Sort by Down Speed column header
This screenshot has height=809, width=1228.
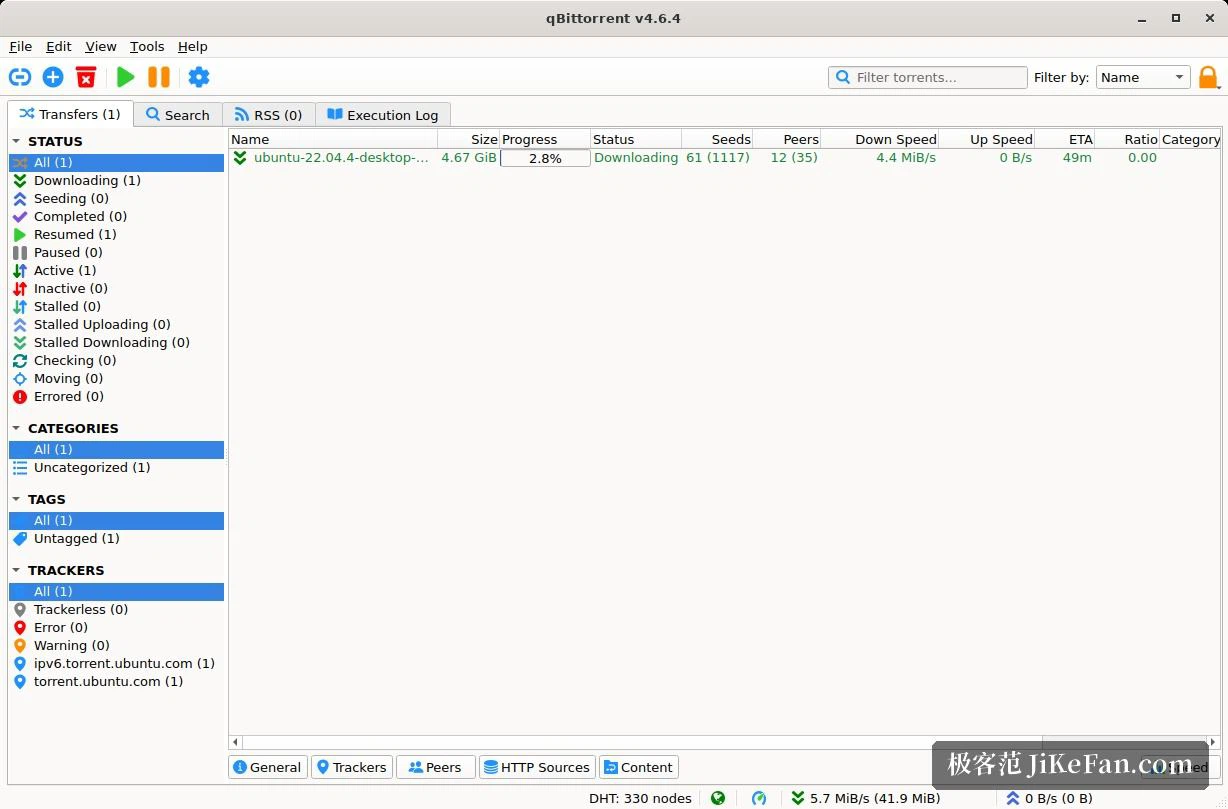click(882, 139)
